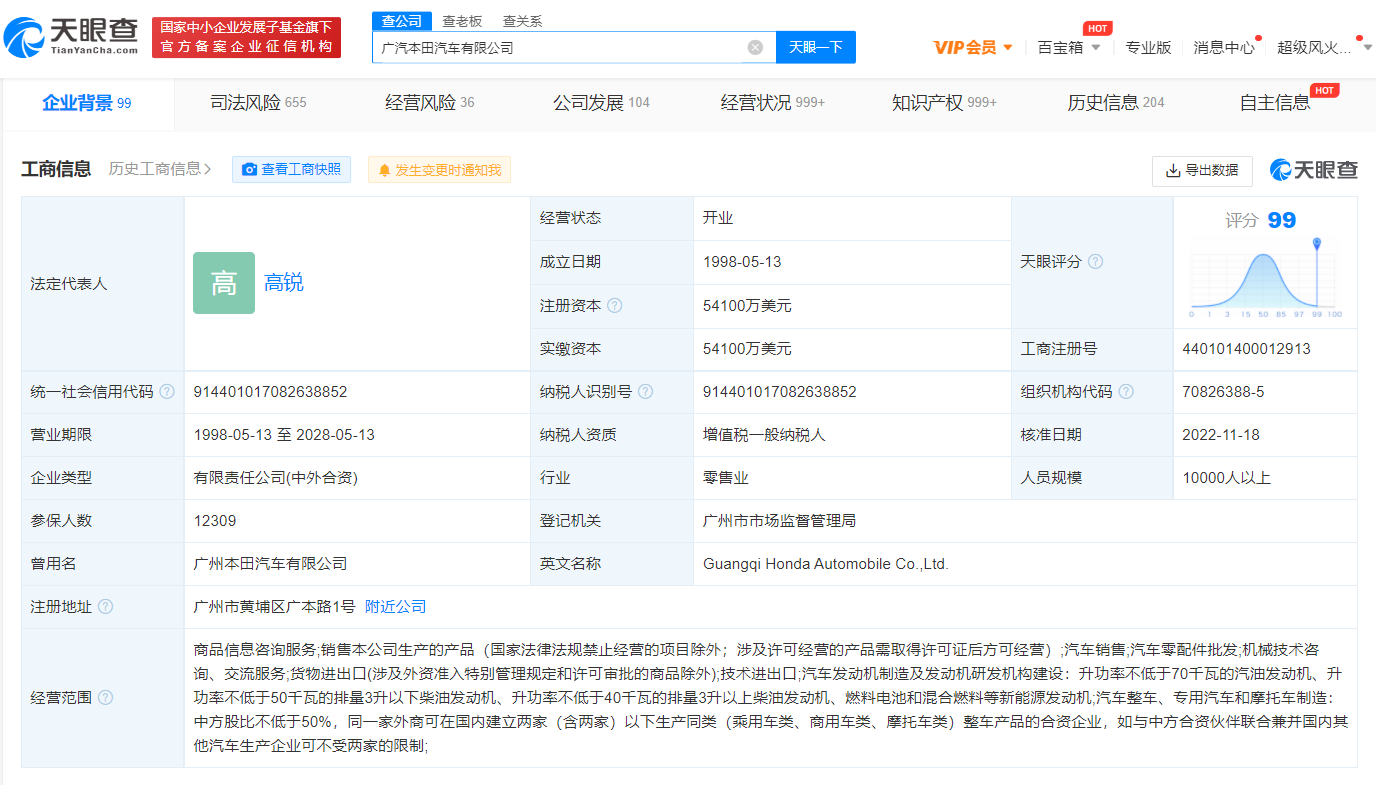This screenshot has width=1376, height=785.
Task: Select the credit code 914401017082638852 under 统一社会信用代码
Action: 270,392
